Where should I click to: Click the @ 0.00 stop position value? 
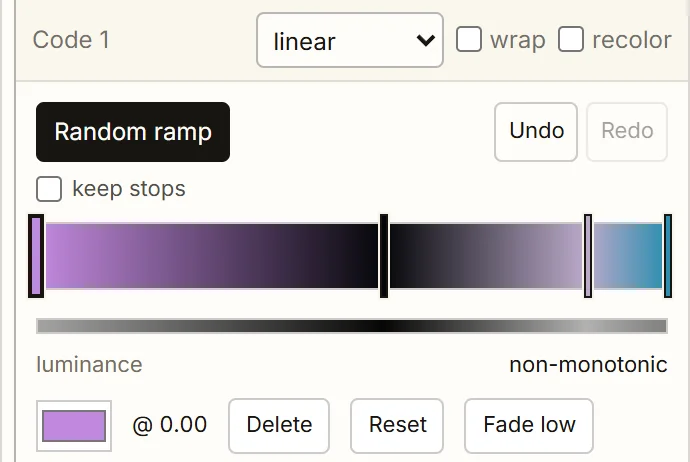pos(169,425)
